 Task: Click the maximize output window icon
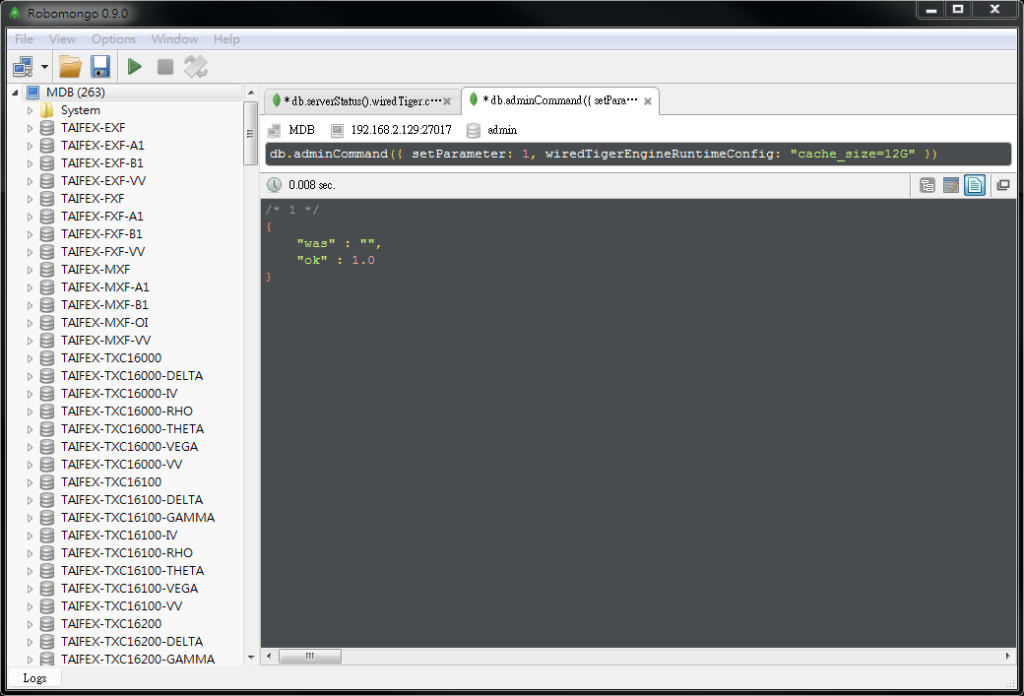point(1003,185)
